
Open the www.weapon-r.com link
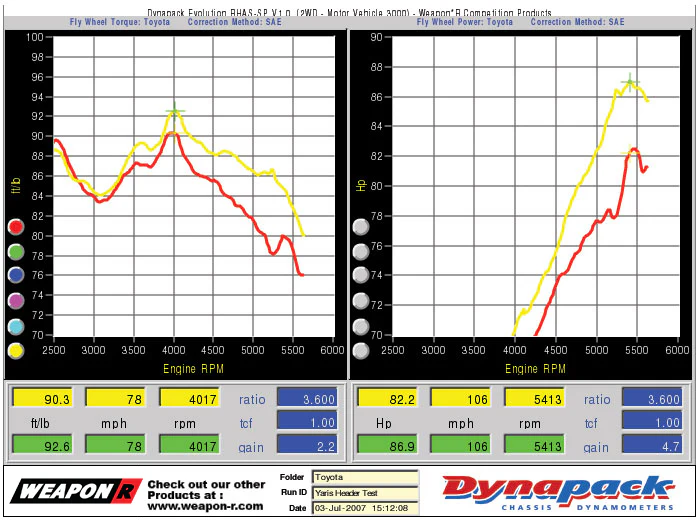206,506
